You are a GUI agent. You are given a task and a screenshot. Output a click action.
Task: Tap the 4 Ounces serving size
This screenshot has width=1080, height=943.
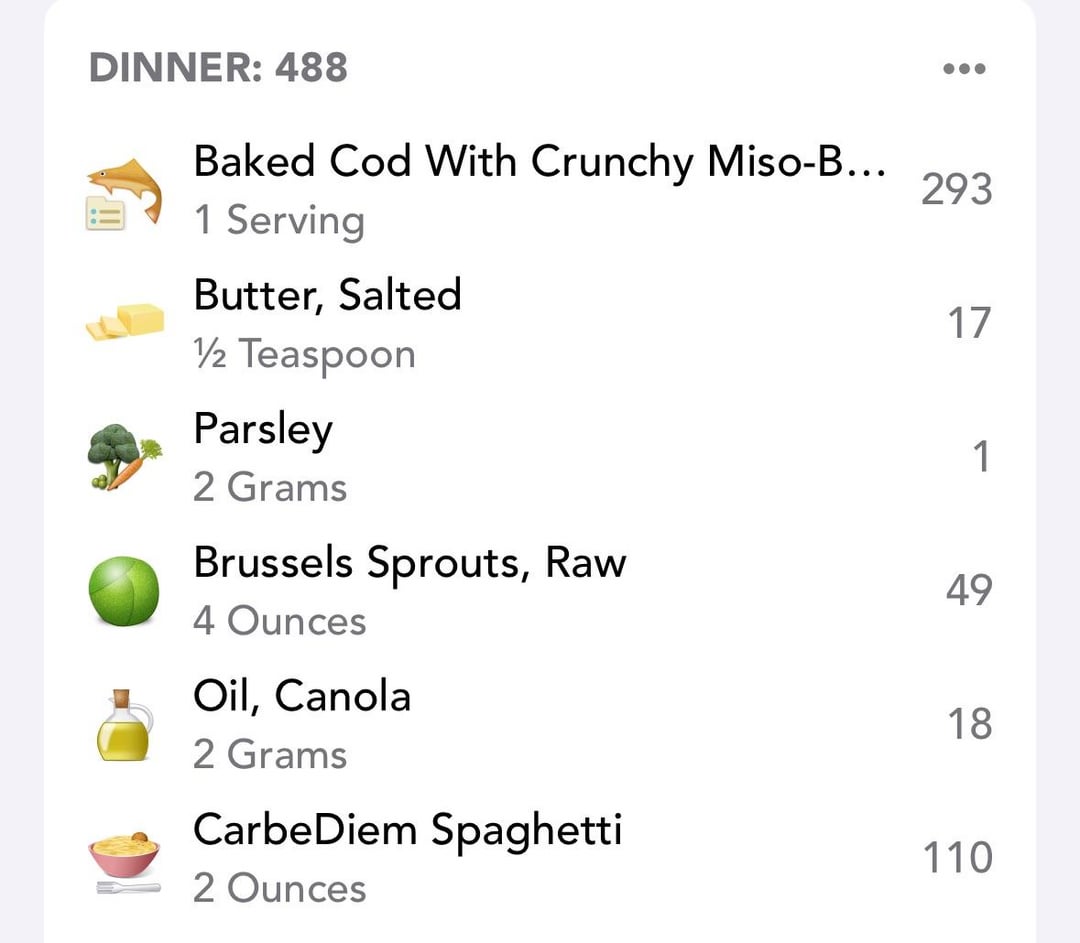coord(279,621)
